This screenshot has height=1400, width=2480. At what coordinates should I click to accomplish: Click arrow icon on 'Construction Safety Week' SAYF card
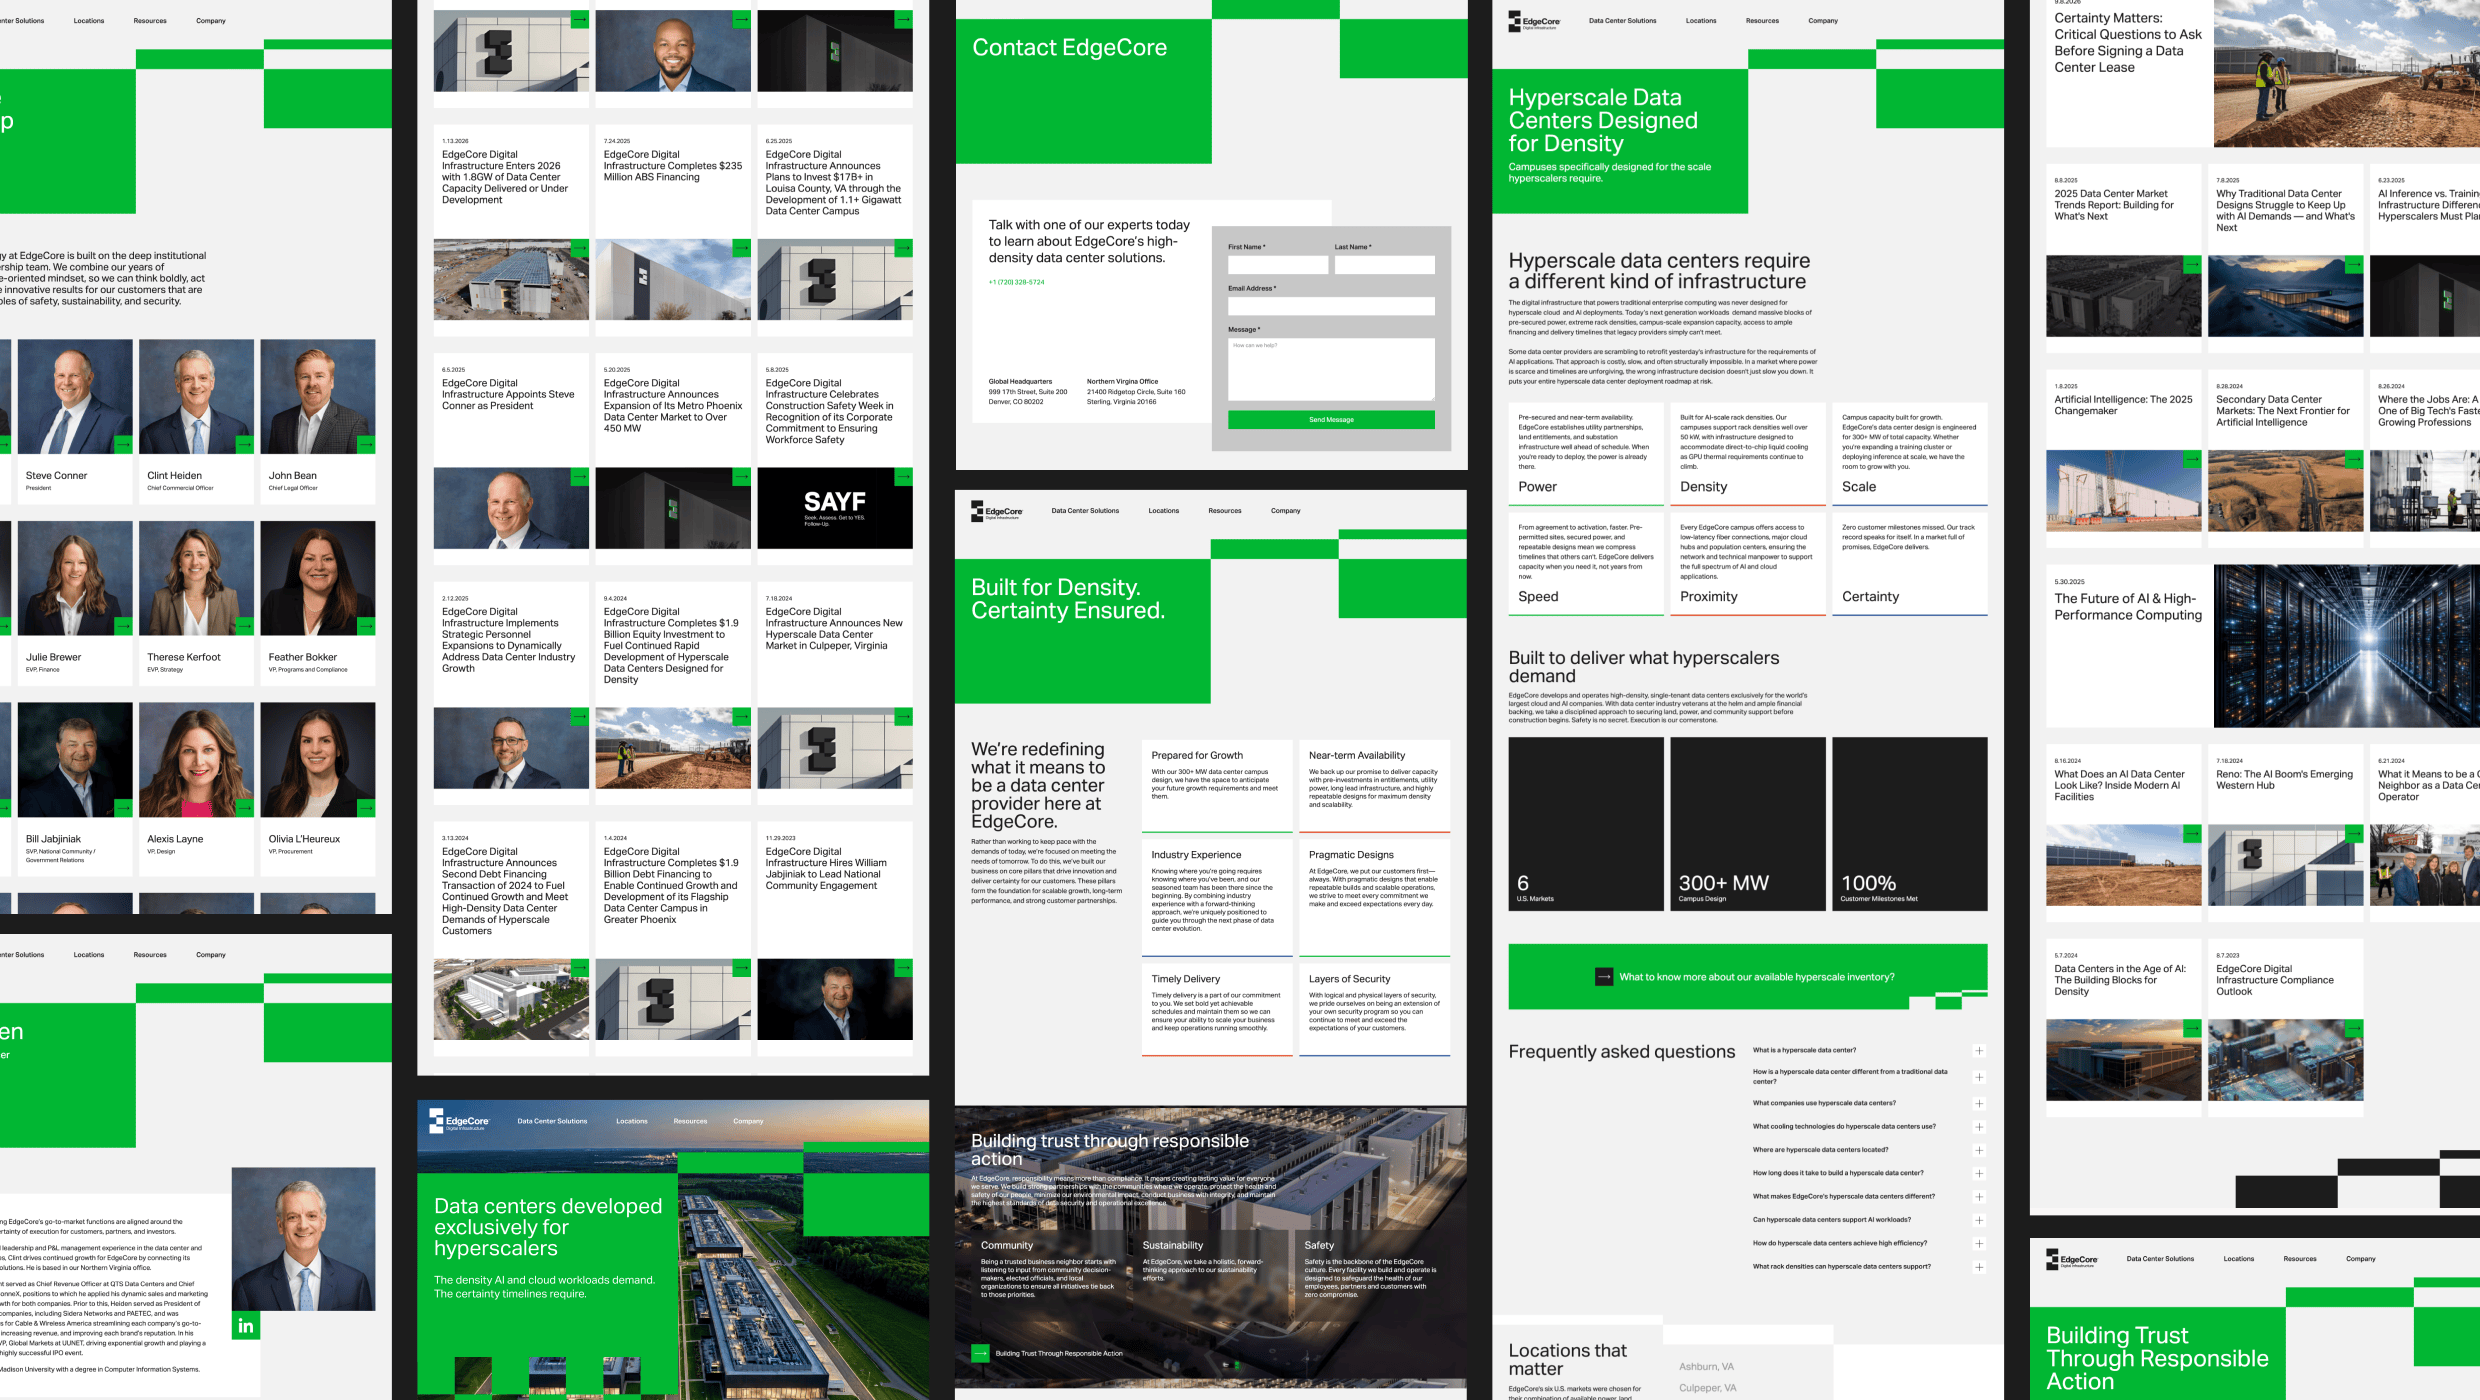pyautogui.click(x=904, y=477)
